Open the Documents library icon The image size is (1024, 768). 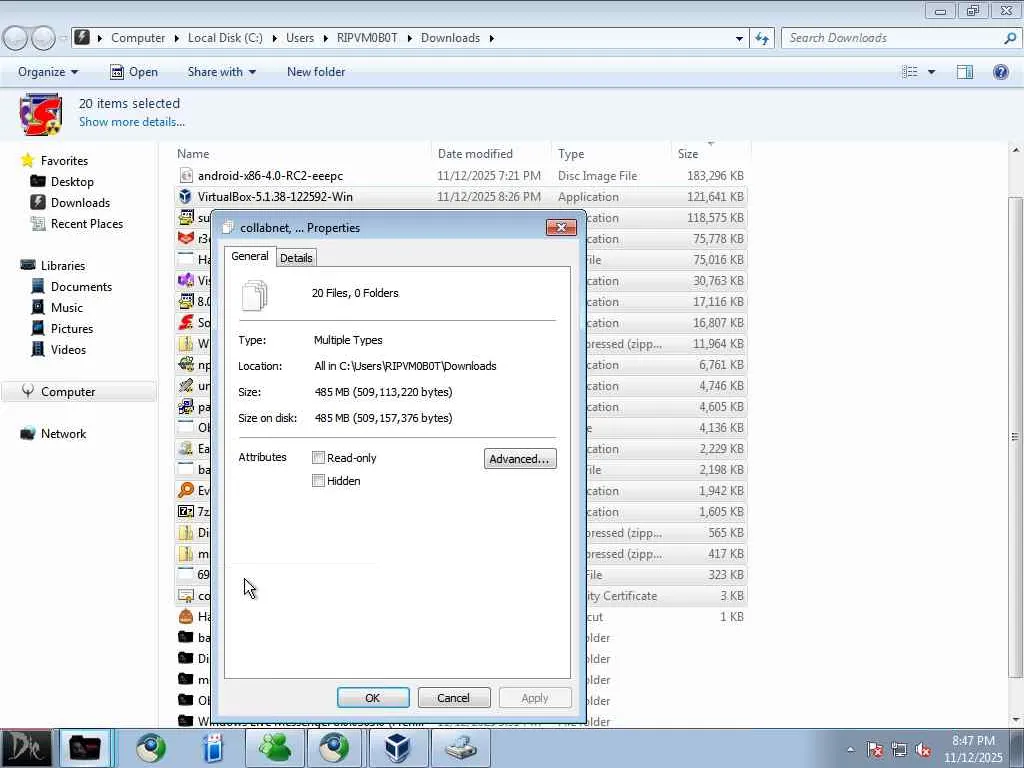click(x=38, y=286)
